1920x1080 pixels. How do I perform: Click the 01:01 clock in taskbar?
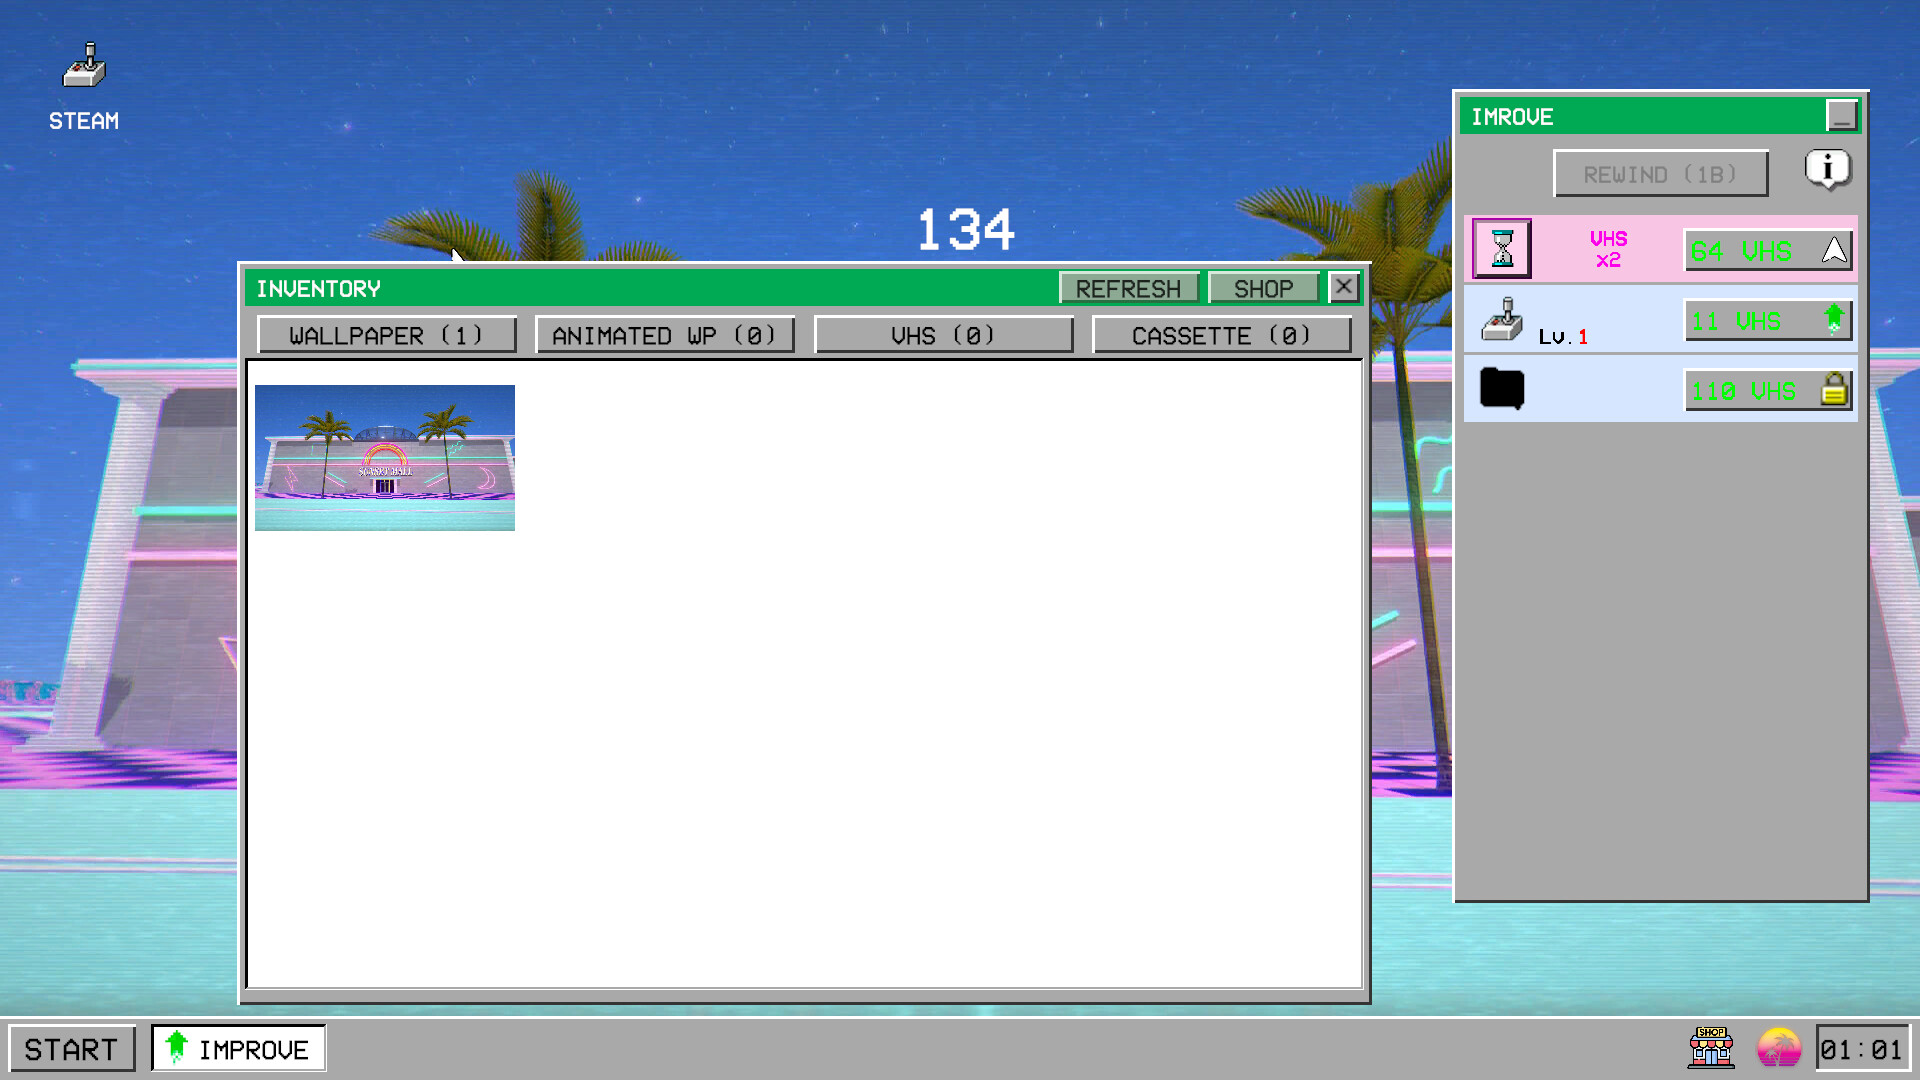pos(1862,1049)
